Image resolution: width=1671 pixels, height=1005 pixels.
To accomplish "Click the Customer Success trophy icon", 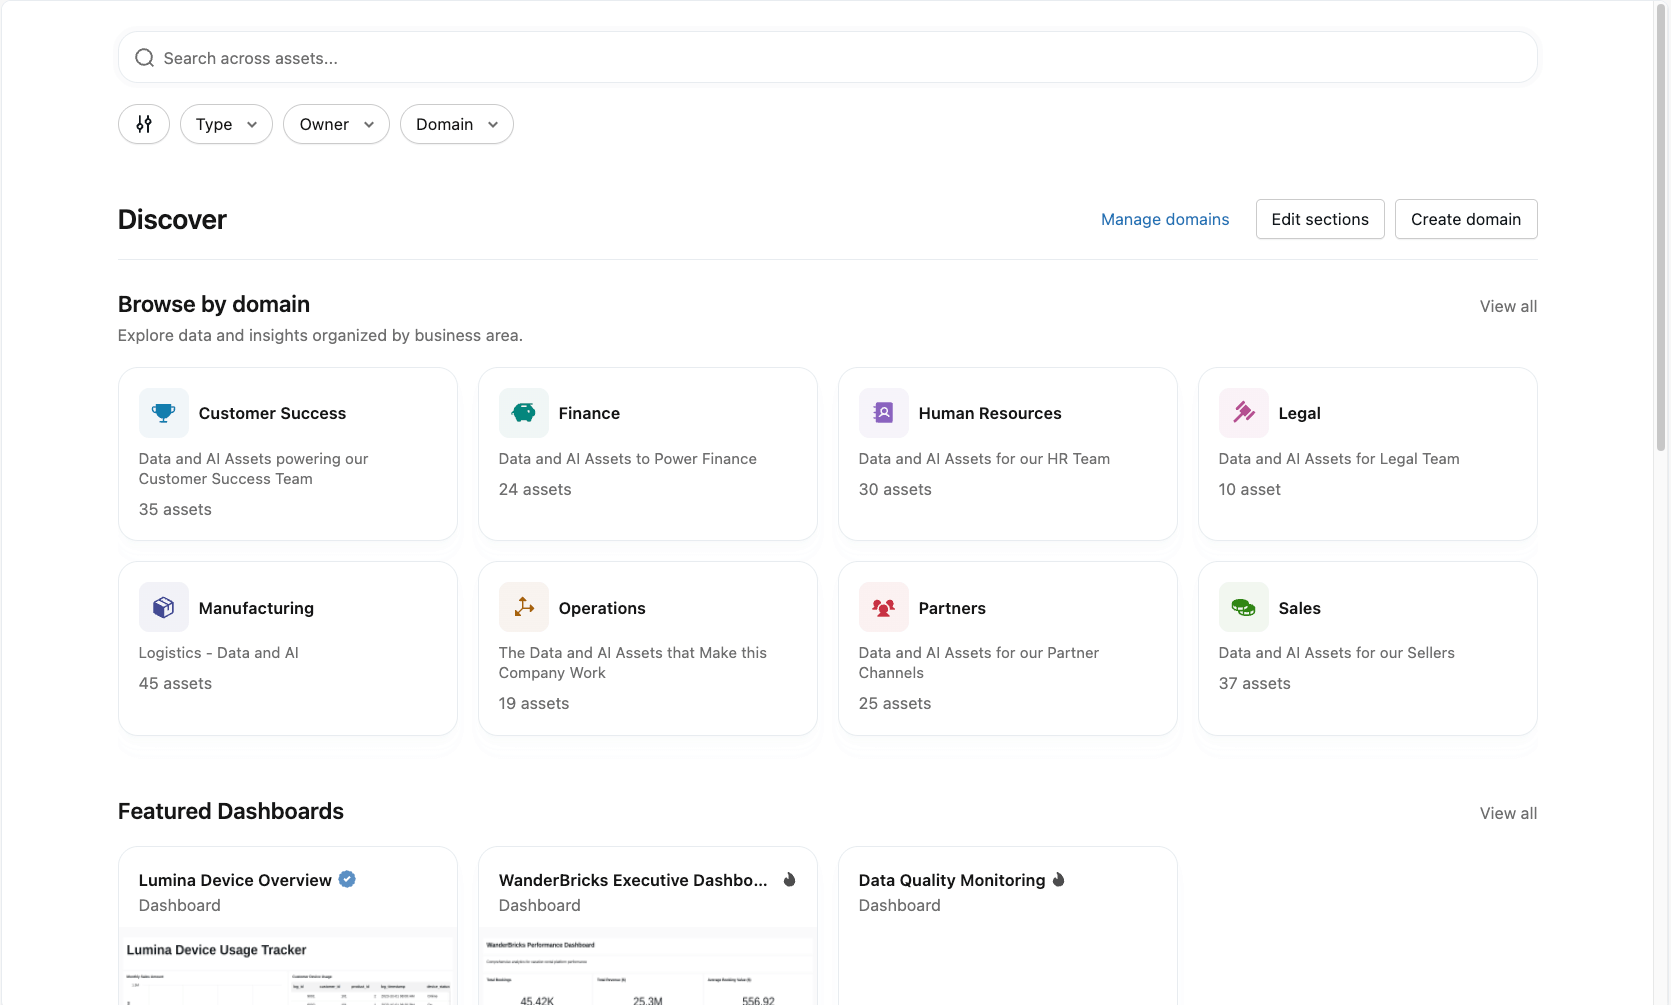I will click(164, 413).
